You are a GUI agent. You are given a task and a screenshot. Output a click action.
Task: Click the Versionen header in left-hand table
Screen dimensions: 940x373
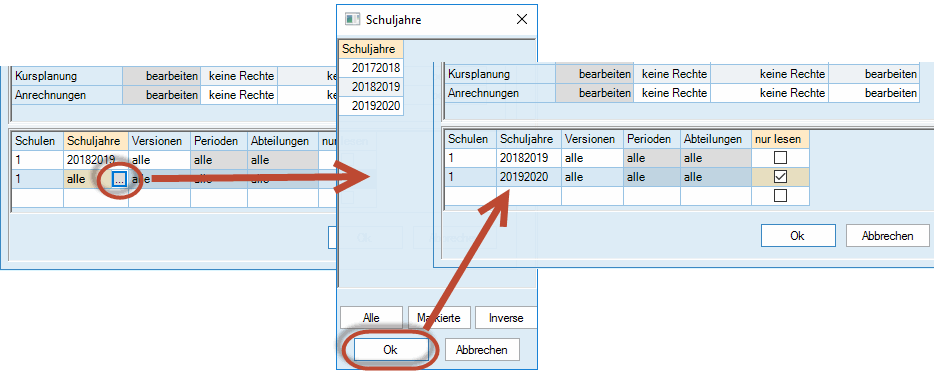point(159,141)
